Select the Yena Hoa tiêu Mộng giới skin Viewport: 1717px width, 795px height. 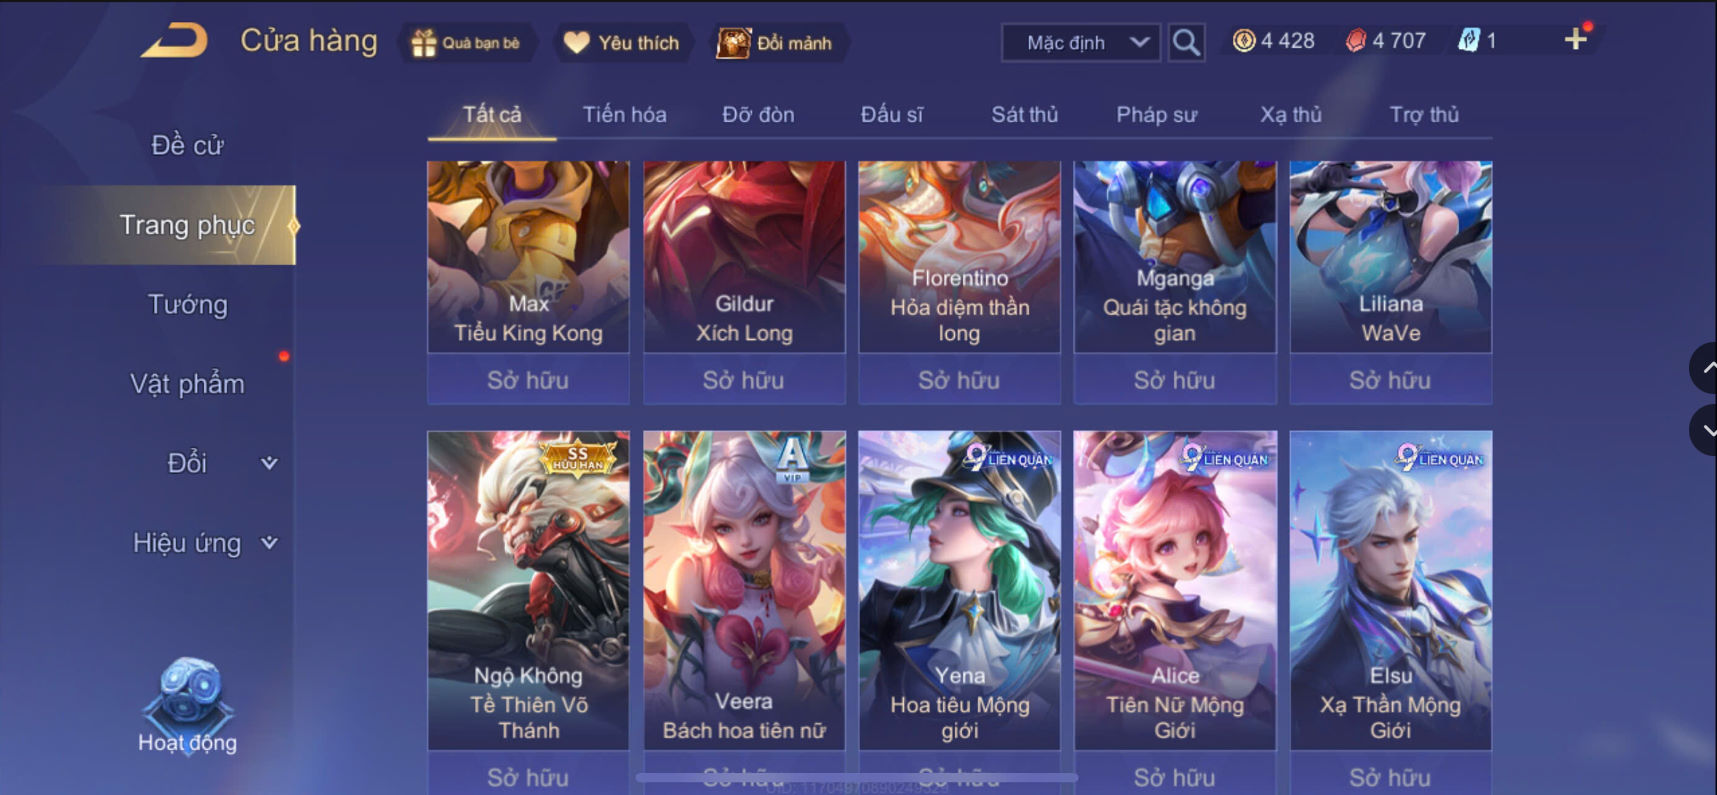[x=959, y=590]
